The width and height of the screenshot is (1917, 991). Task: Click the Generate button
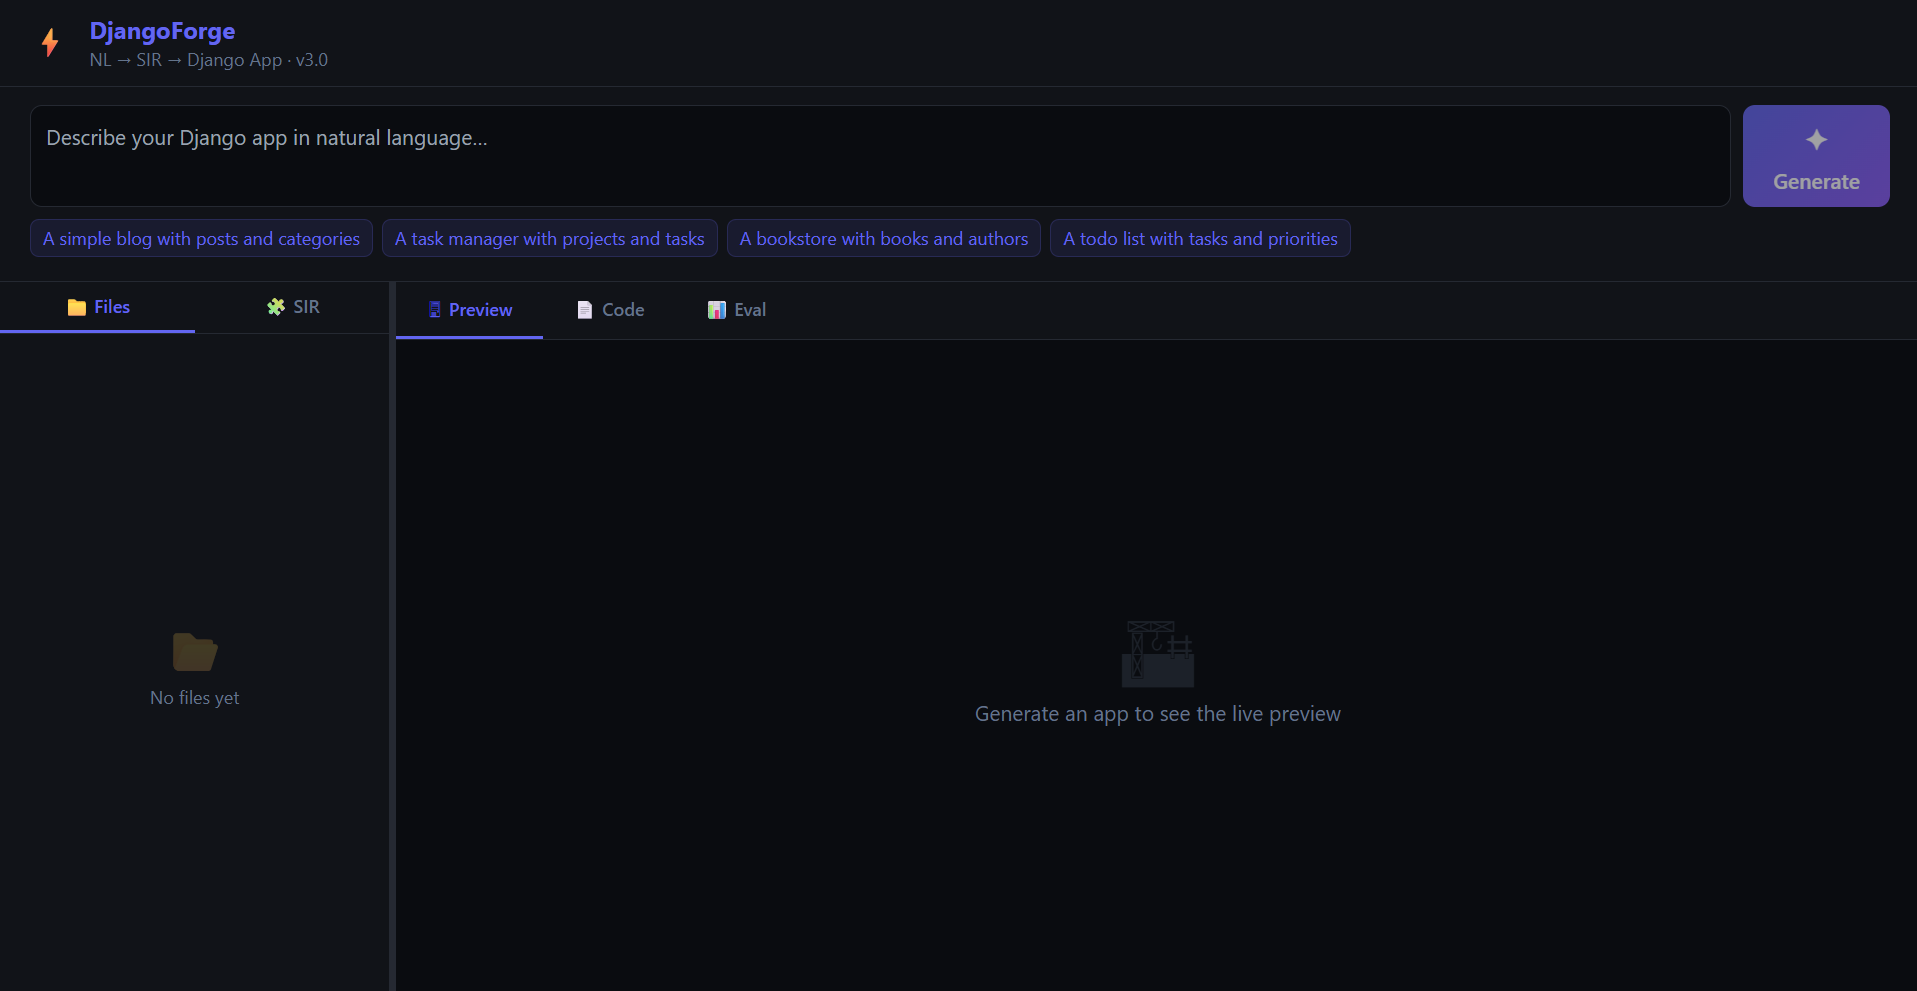point(1816,156)
